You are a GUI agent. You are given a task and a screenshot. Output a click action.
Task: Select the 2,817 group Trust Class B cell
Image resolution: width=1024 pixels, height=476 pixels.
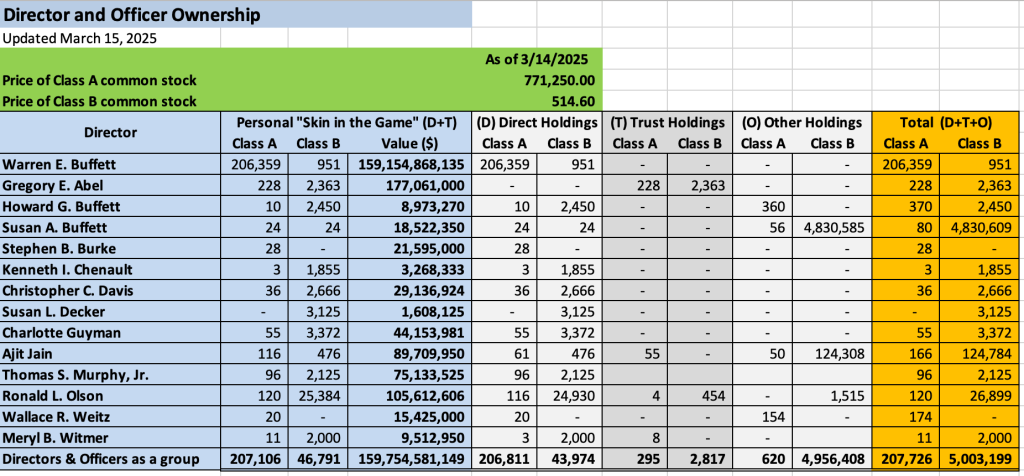pyautogui.click(x=699, y=458)
